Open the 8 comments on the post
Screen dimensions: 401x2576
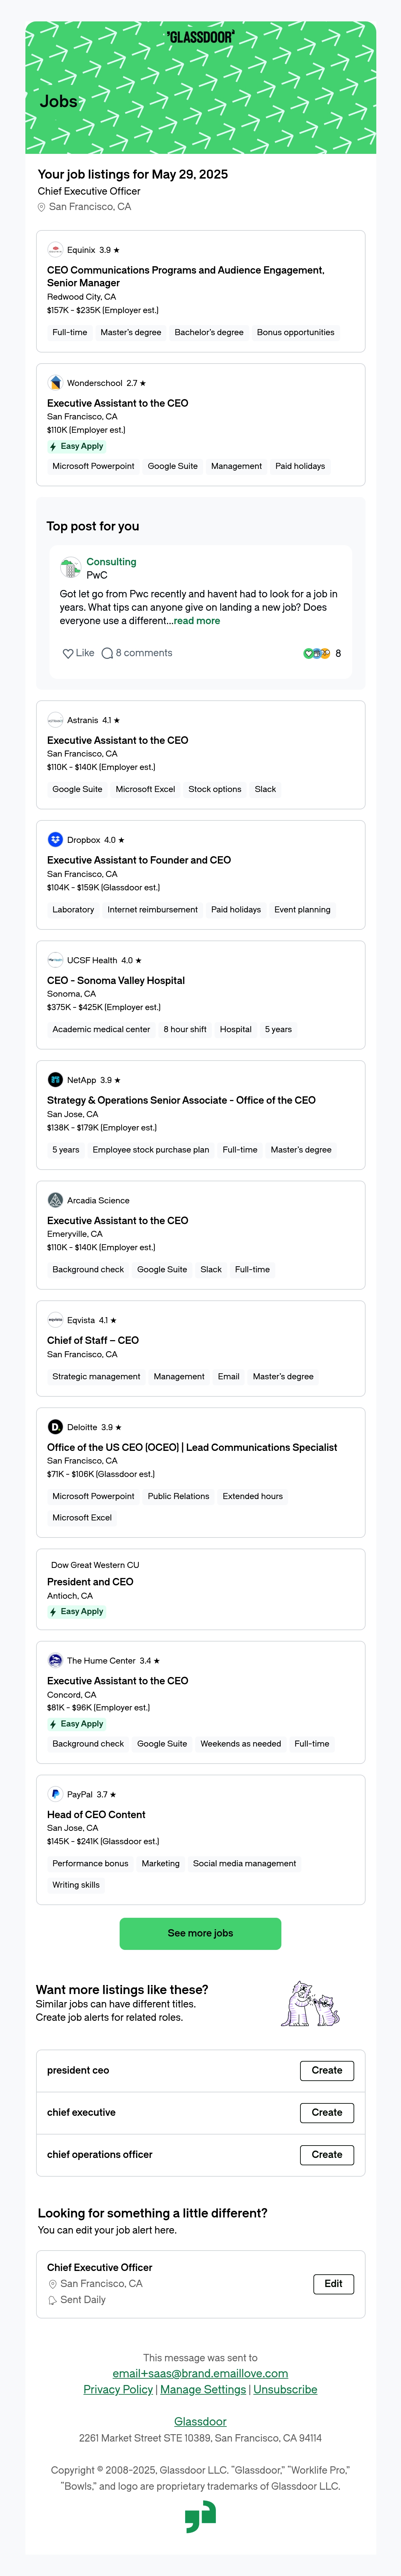click(x=137, y=653)
